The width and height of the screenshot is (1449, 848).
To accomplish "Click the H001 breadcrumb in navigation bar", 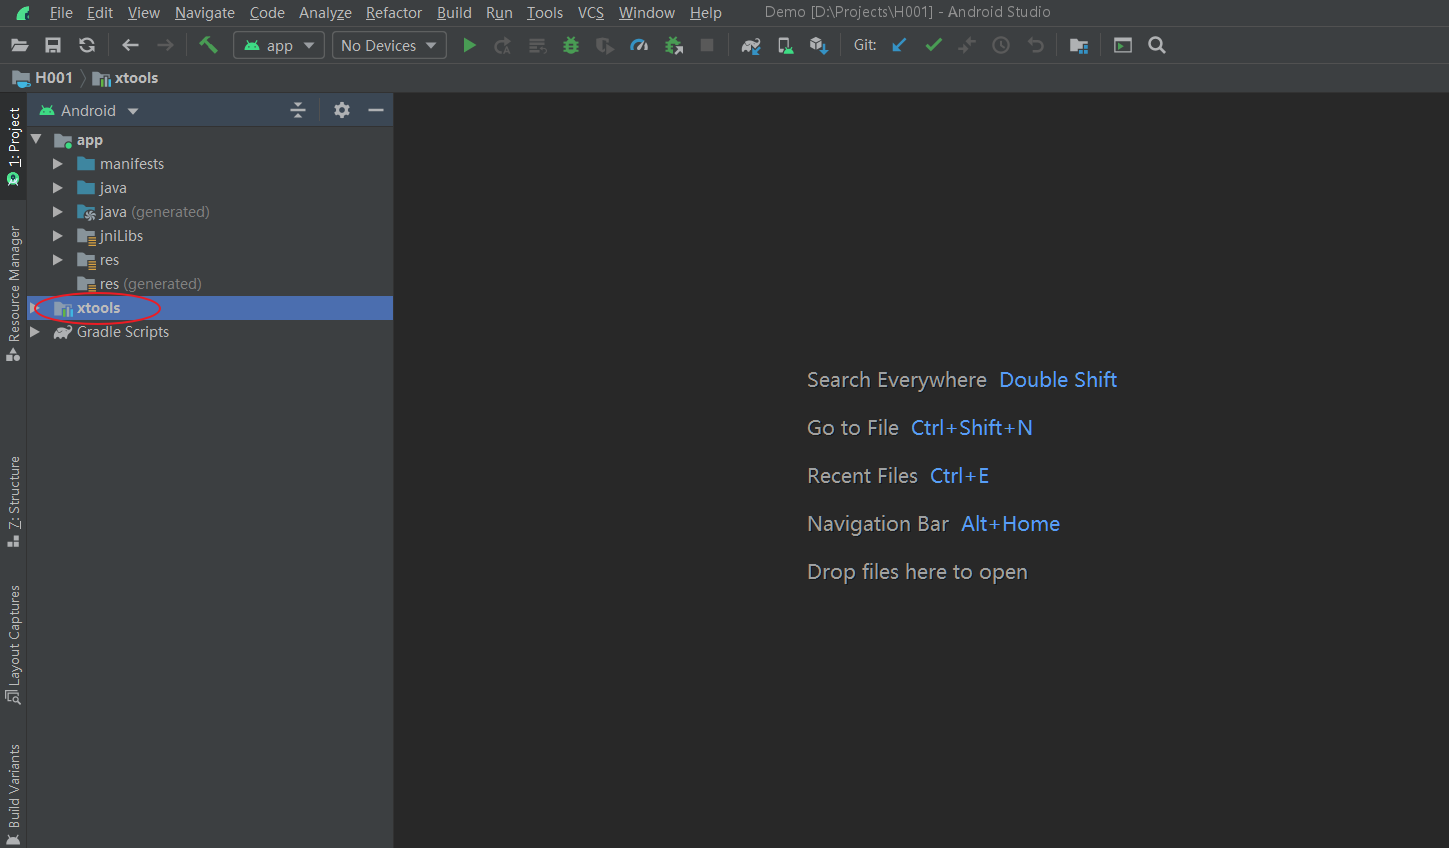I will coord(43,78).
